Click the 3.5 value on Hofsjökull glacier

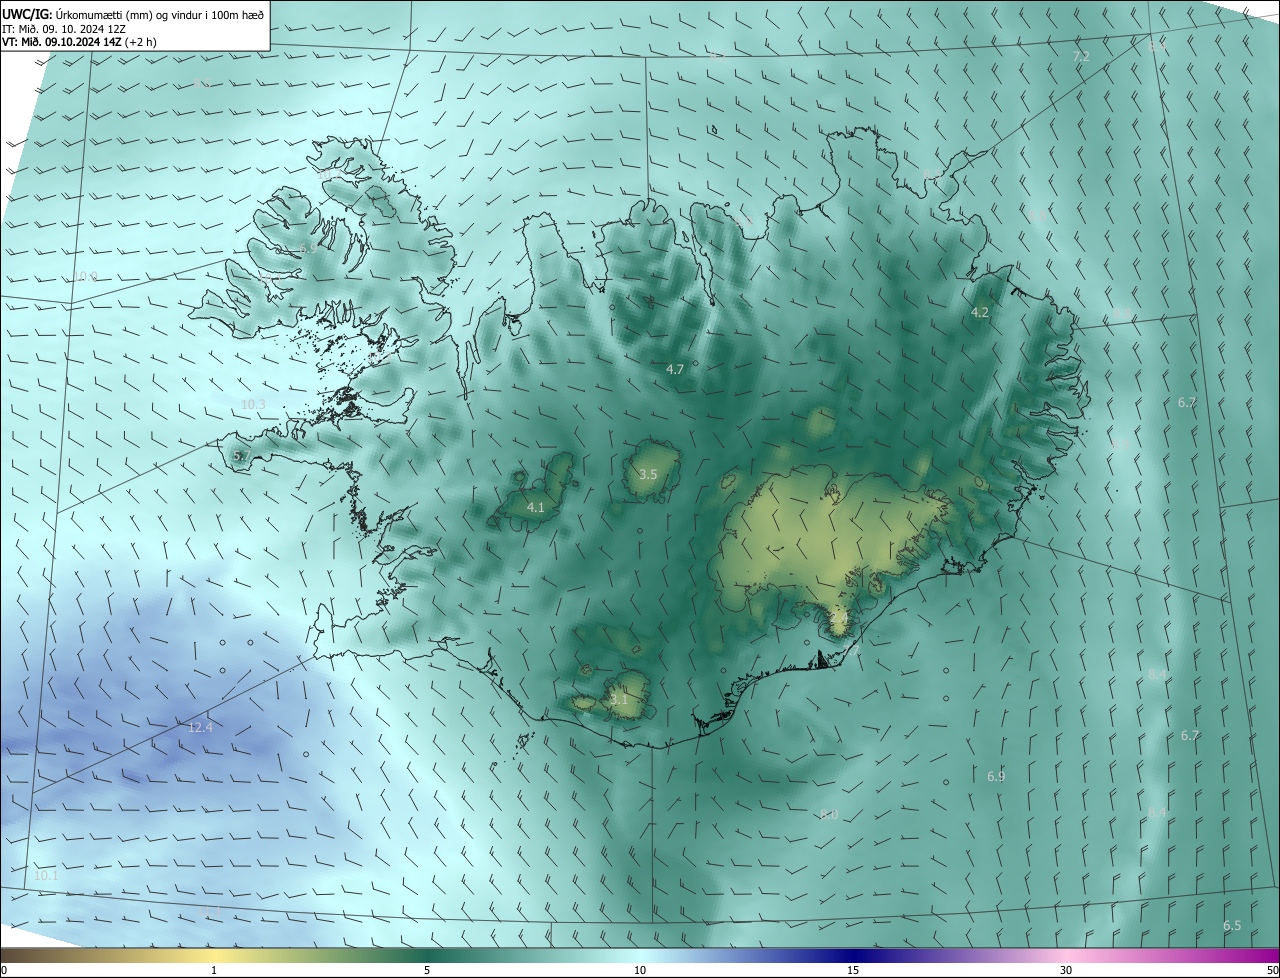(x=647, y=474)
